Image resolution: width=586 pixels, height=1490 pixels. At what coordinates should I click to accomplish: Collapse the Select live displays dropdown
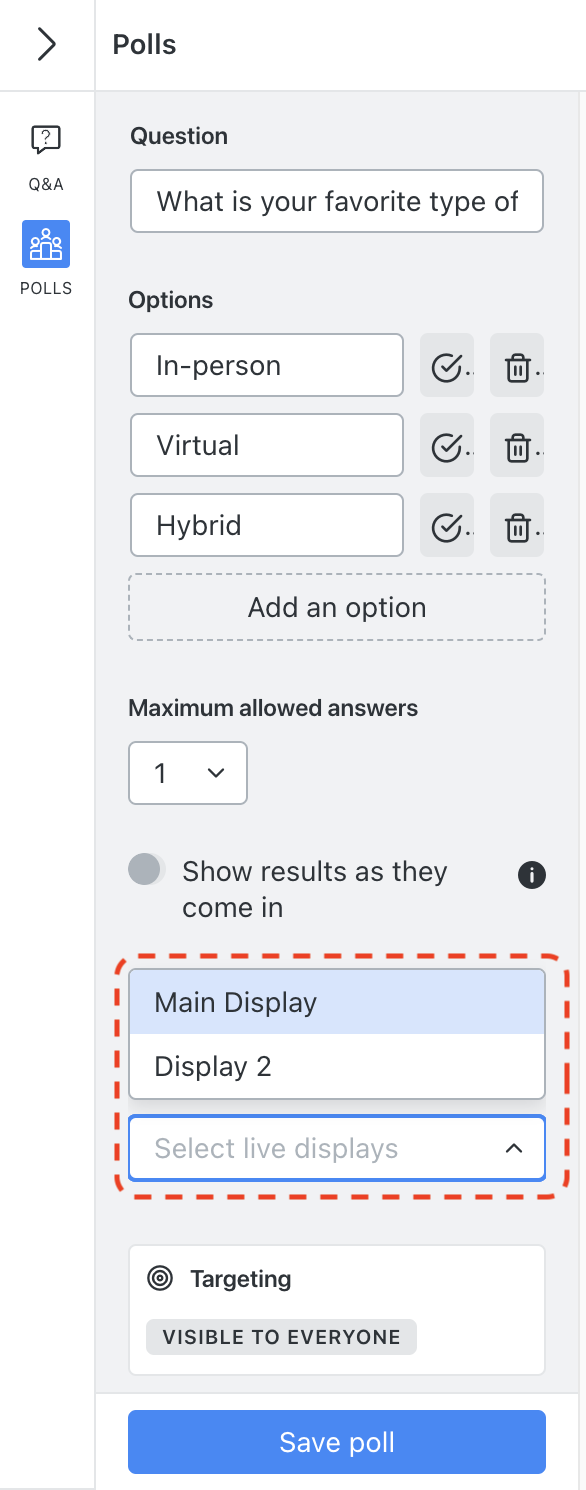[x=514, y=1149]
